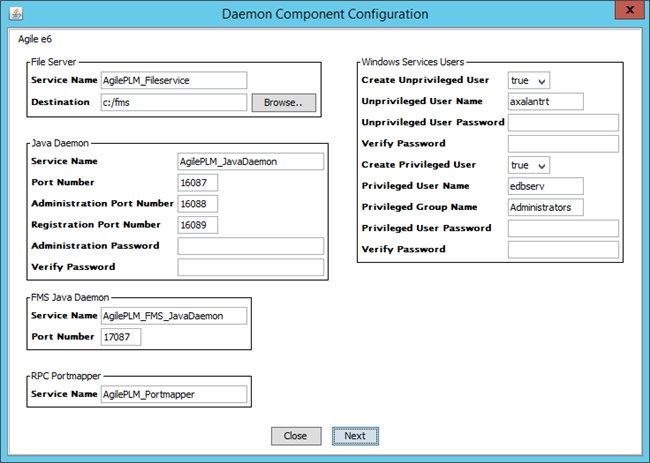
Task: Click Verify Password field below Privileged User Password
Action: click(563, 250)
